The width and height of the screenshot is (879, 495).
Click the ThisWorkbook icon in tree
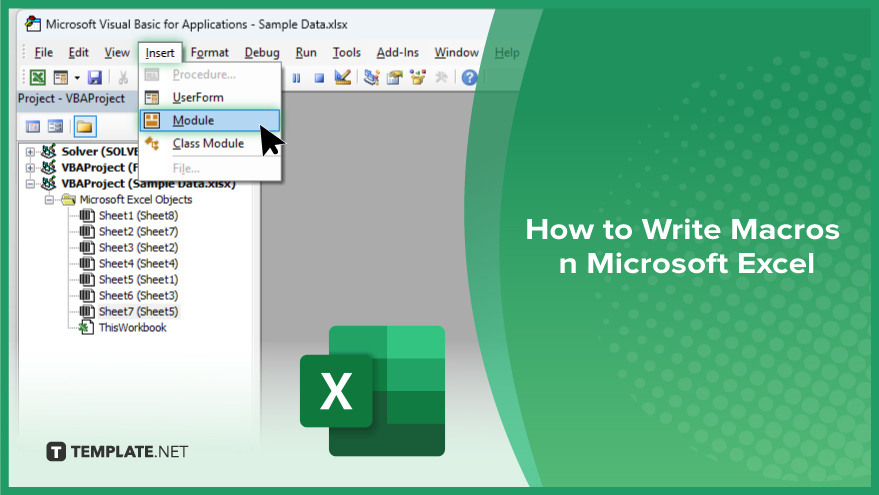click(x=86, y=327)
